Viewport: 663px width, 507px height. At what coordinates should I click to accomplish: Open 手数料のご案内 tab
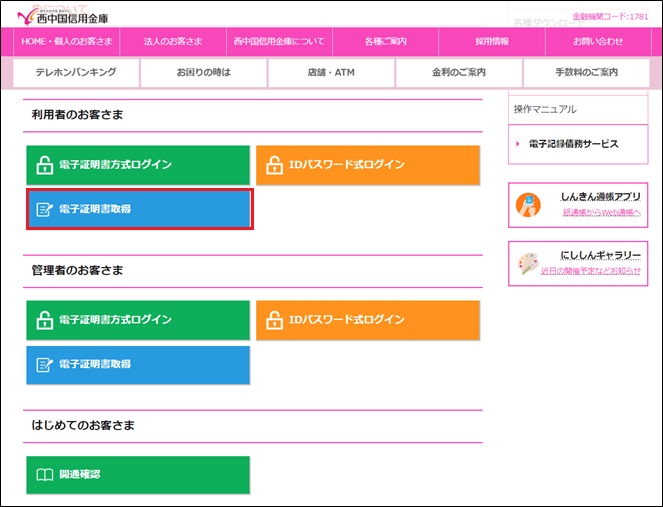[x=586, y=73]
